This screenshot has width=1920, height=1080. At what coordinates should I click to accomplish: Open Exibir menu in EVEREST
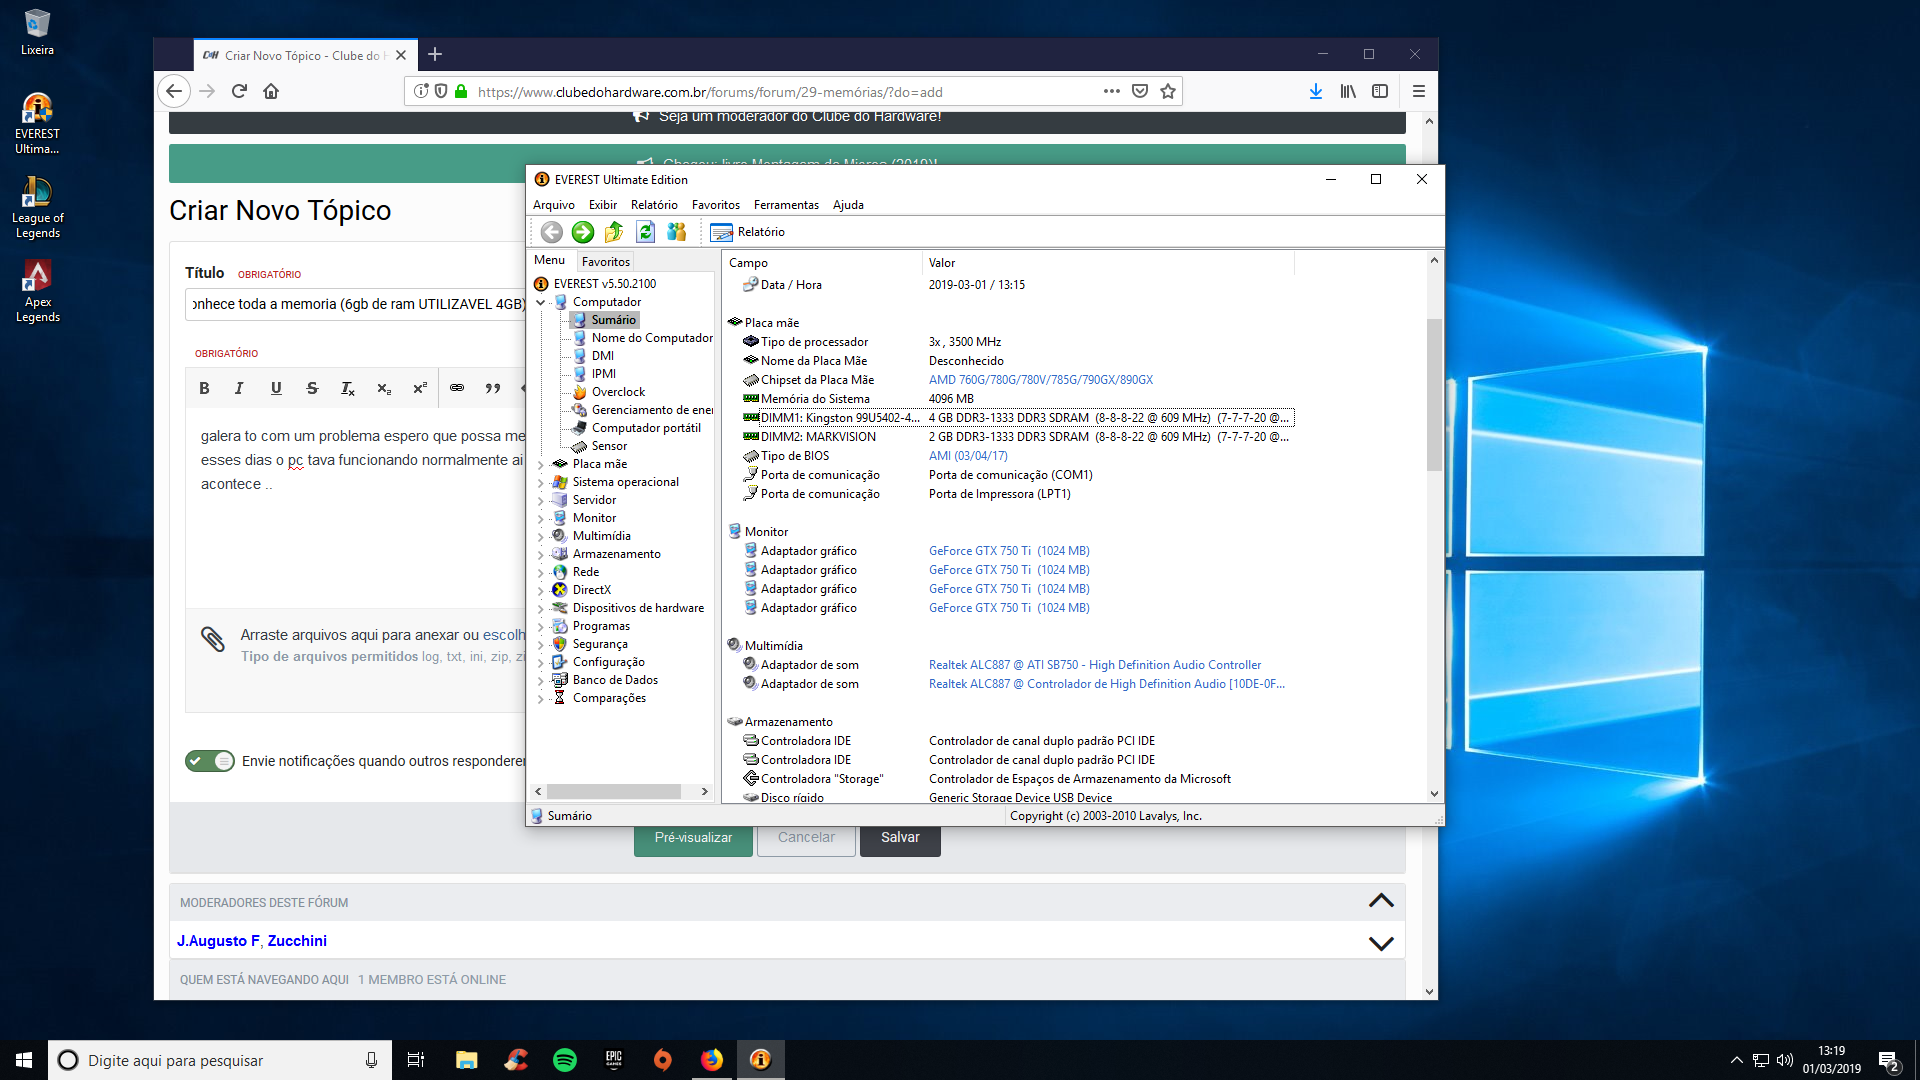point(603,205)
